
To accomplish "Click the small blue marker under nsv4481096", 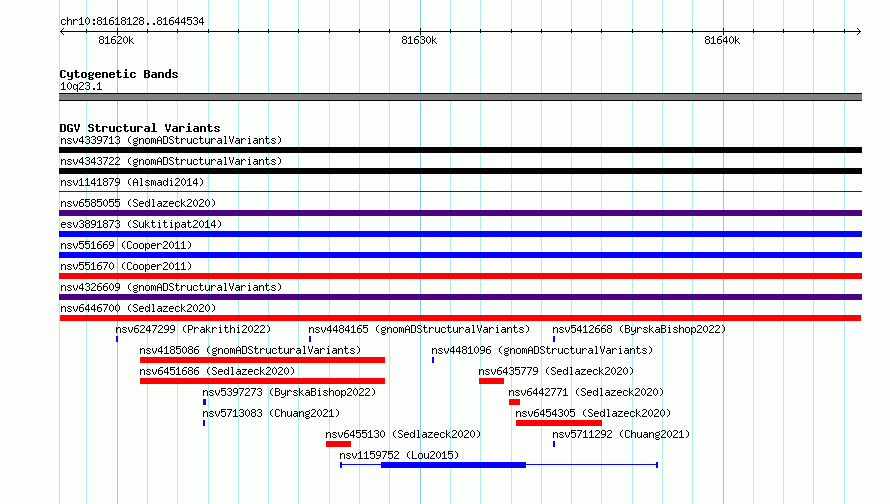I will [433, 360].
